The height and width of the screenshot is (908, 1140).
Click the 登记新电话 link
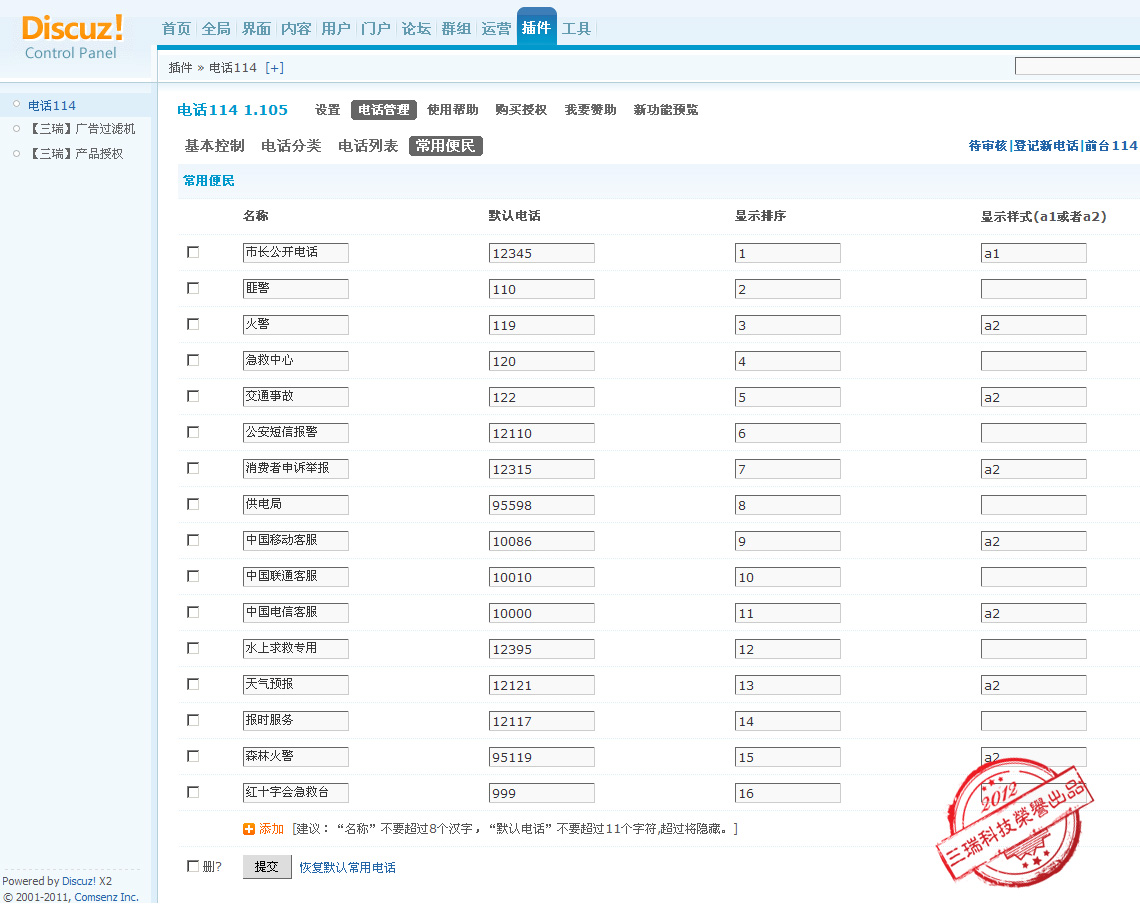coord(1046,146)
